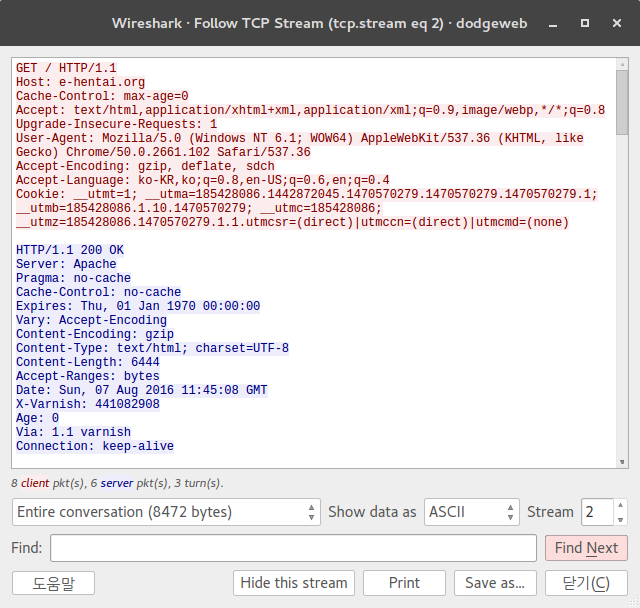Click the 'Cache-Control: no-cache' response line
This screenshot has height=608, width=640.
pyautogui.click(x=98, y=292)
